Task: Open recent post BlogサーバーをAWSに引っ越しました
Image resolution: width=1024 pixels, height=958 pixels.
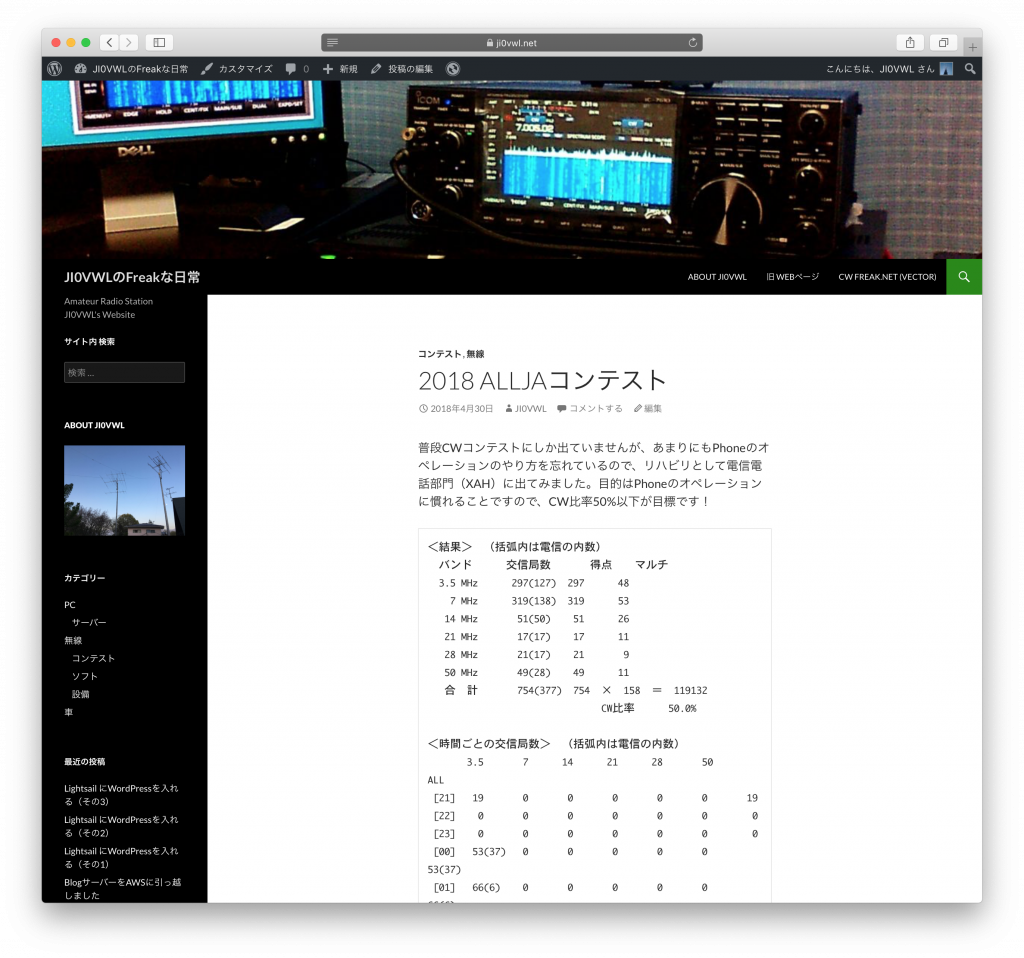Action: tap(122, 889)
